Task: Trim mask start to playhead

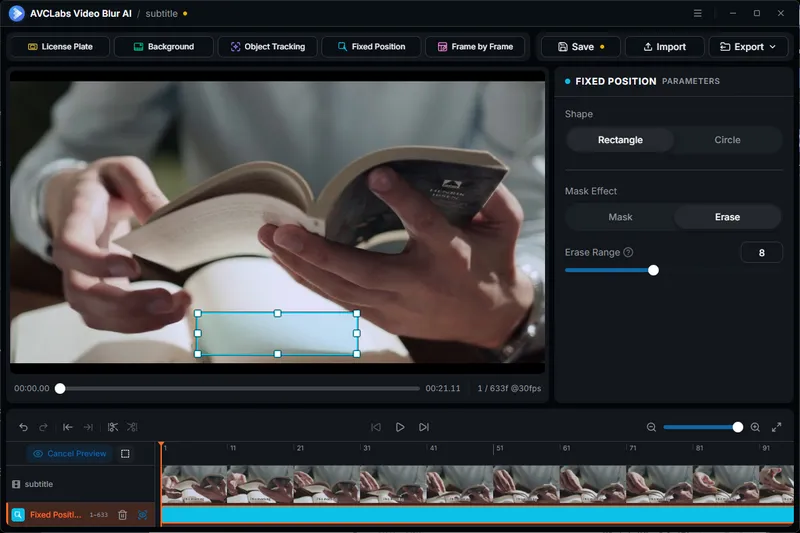Action: [x=67, y=427]
